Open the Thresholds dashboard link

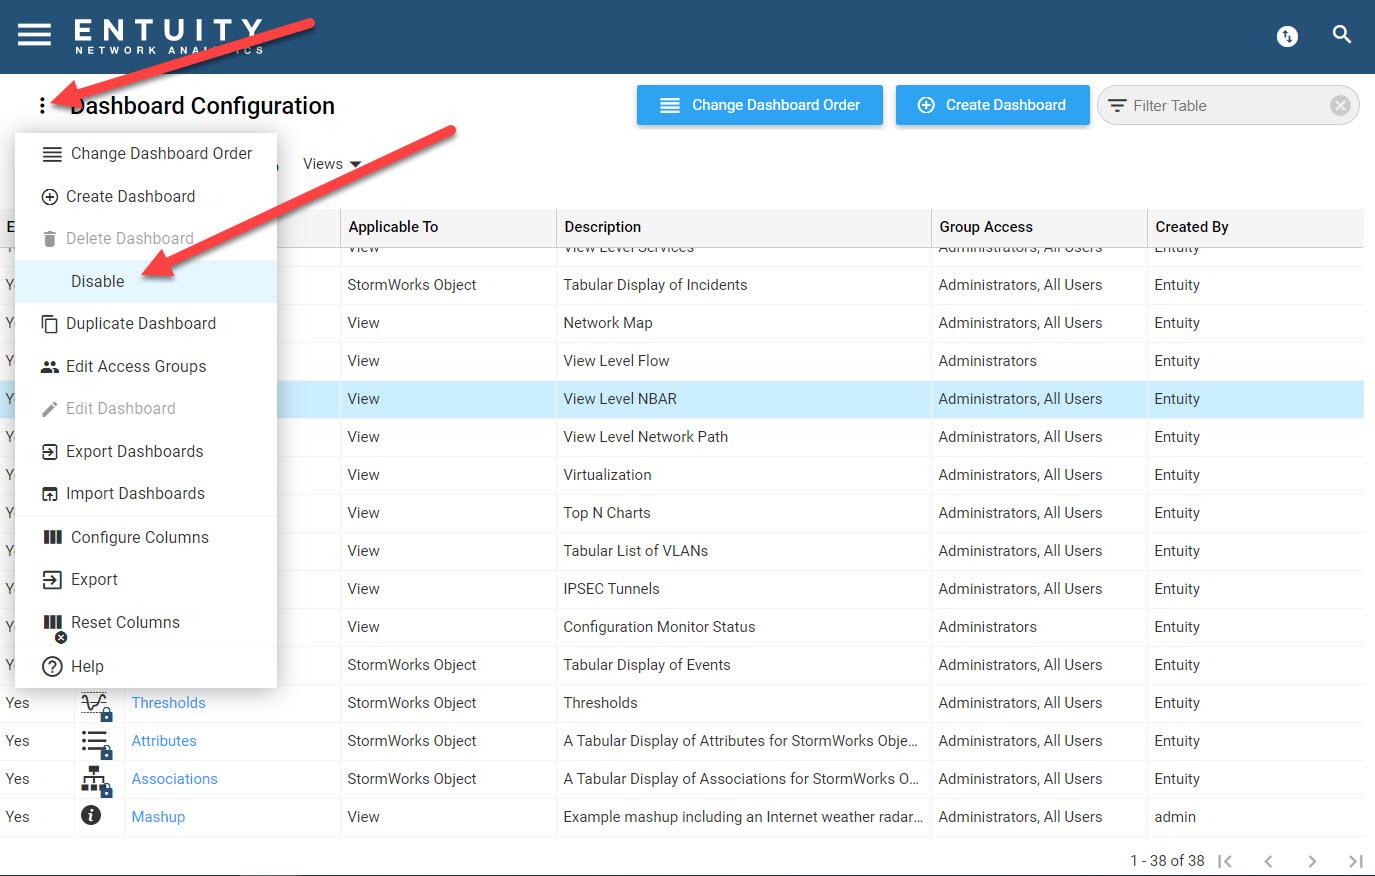168,703
